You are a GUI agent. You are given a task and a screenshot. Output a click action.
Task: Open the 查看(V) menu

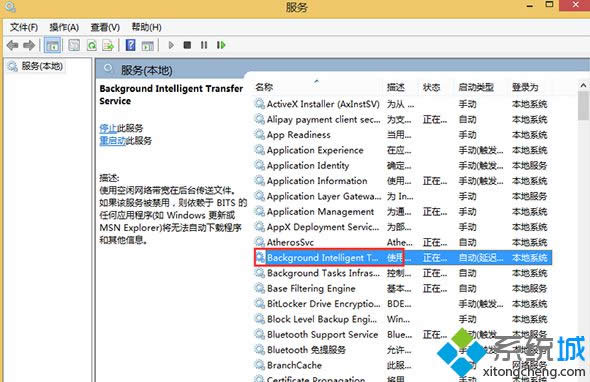[x=105, y=27]
